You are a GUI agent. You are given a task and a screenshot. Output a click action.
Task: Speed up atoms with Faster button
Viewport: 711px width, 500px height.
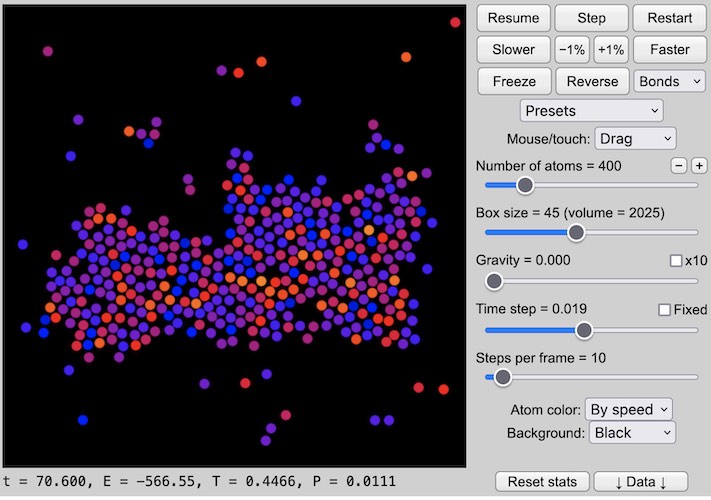point(669,49)
